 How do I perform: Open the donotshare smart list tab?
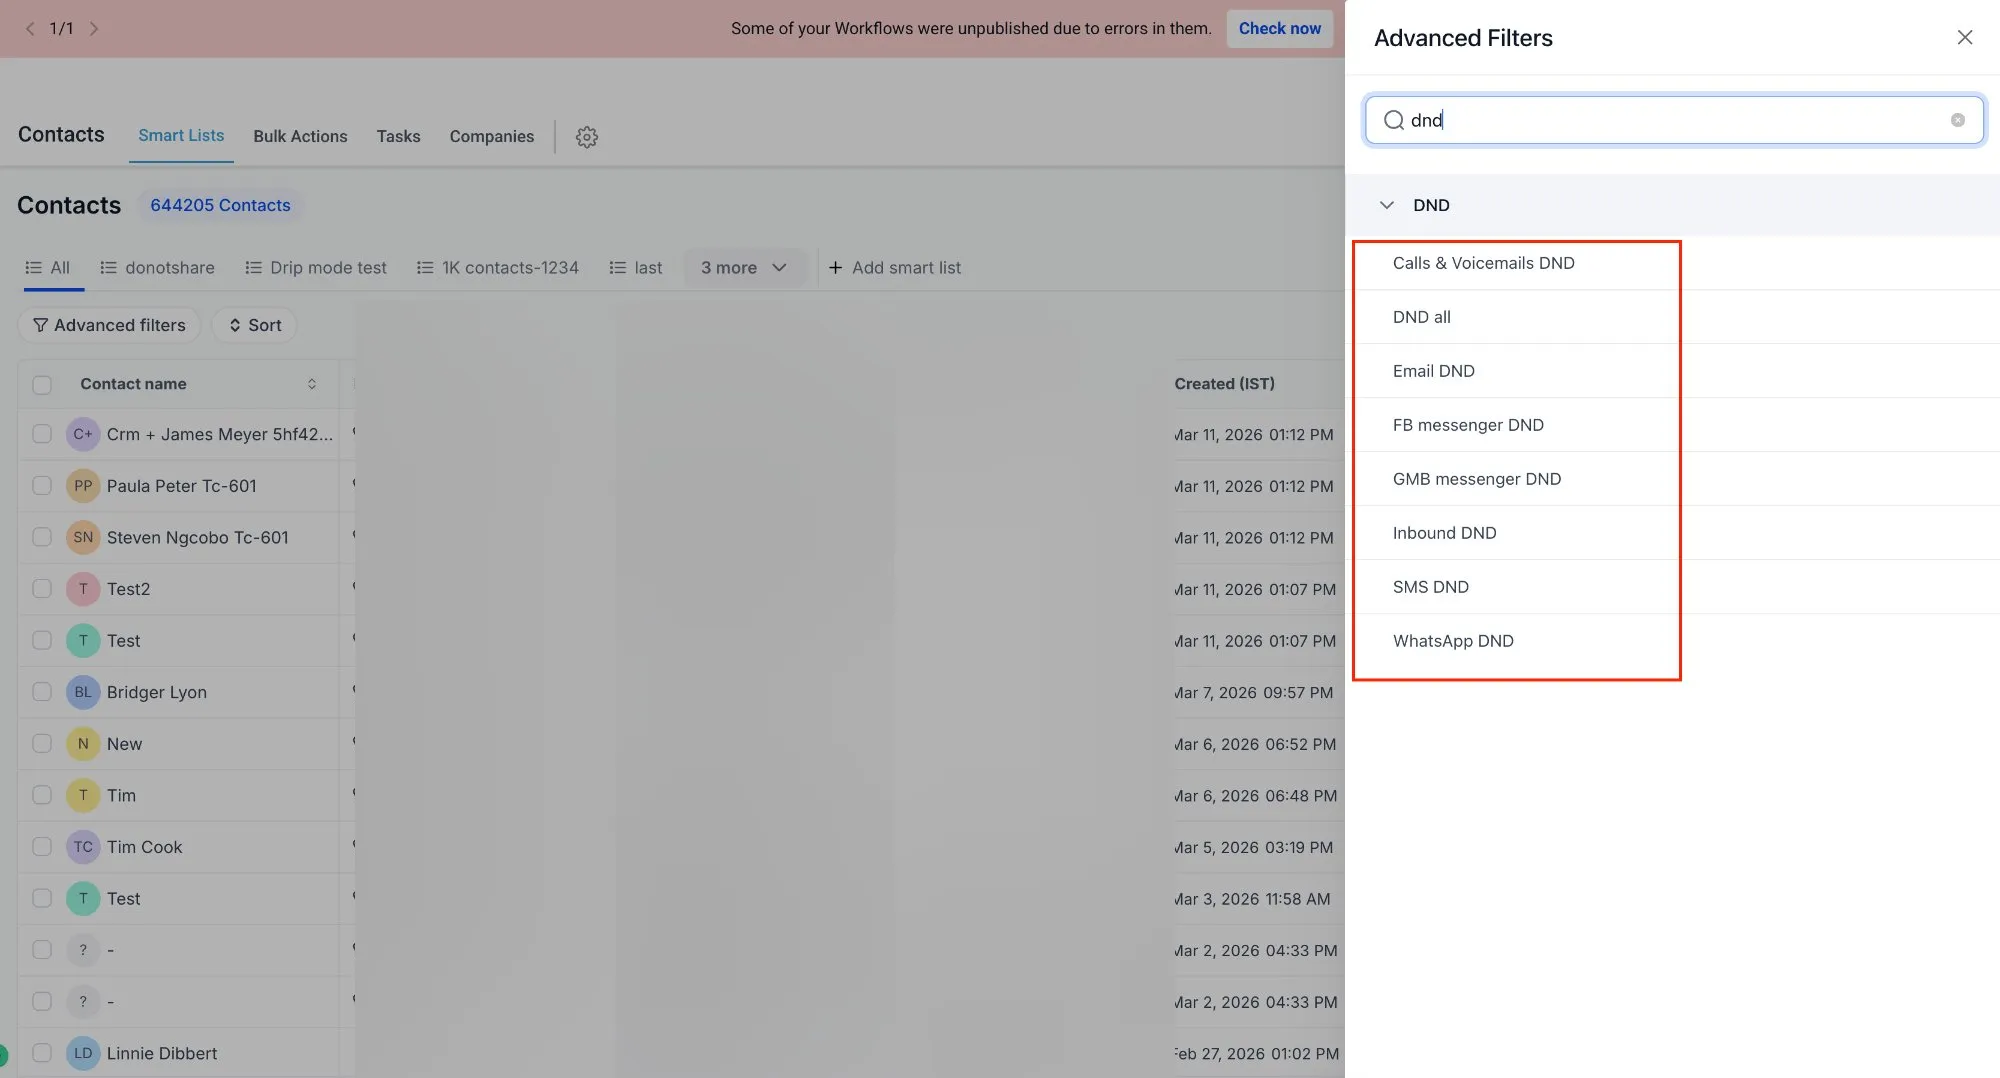169,267
